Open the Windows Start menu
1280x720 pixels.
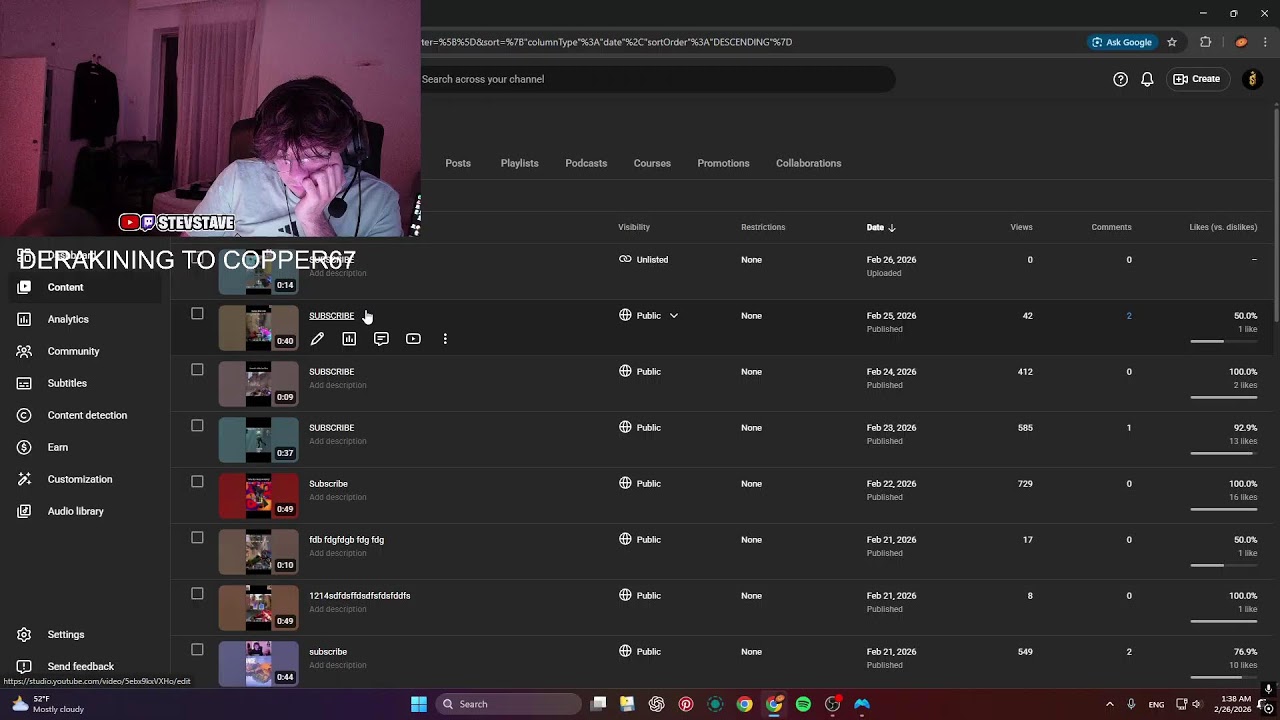(419, 704)
